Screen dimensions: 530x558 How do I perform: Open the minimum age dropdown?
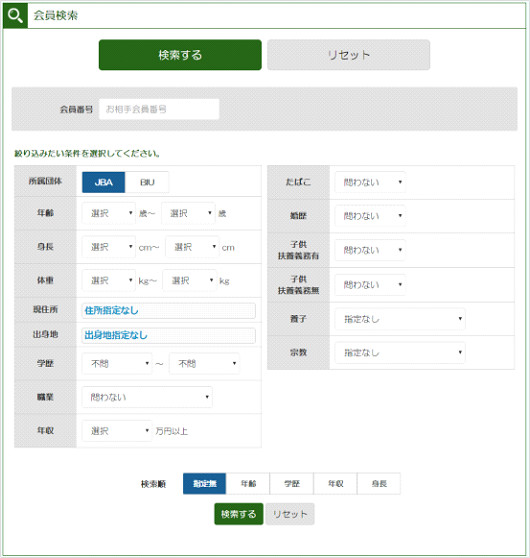[x=109, y=213]
